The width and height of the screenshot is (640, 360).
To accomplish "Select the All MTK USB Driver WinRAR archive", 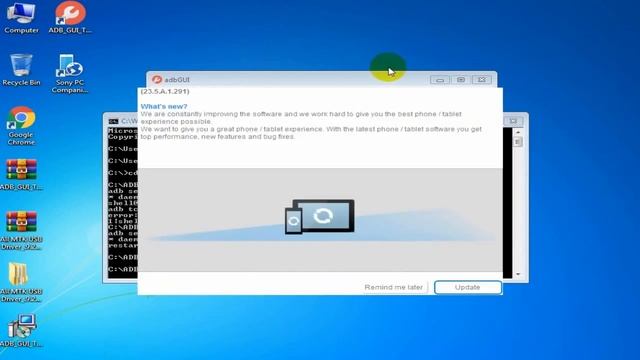I will pyautogui.click(x=21, y=230).
